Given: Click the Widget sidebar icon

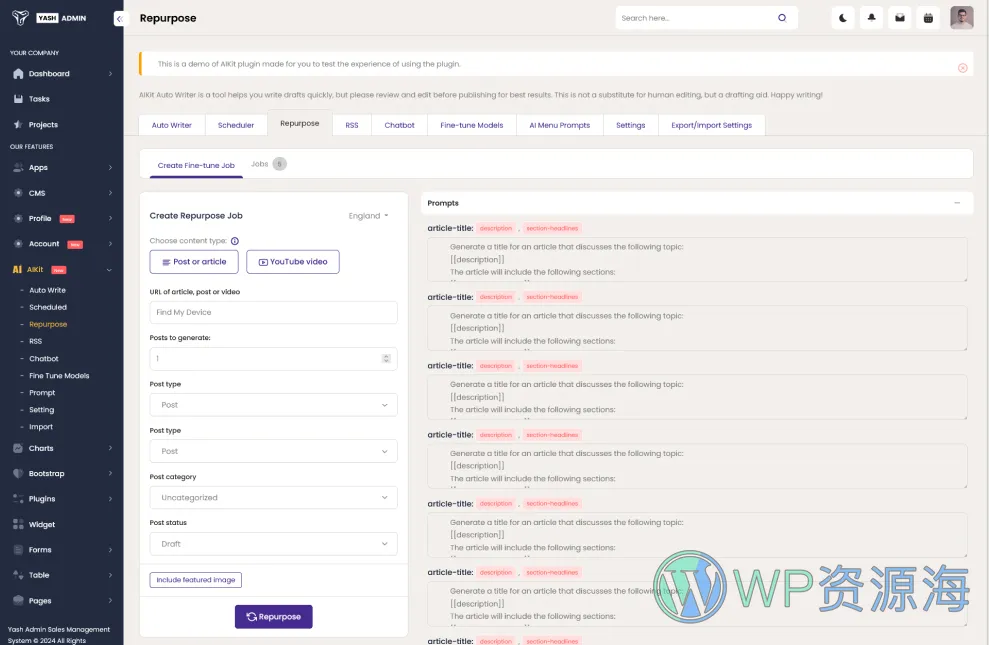Looking at the screenshot, I should tap(18, 525).
